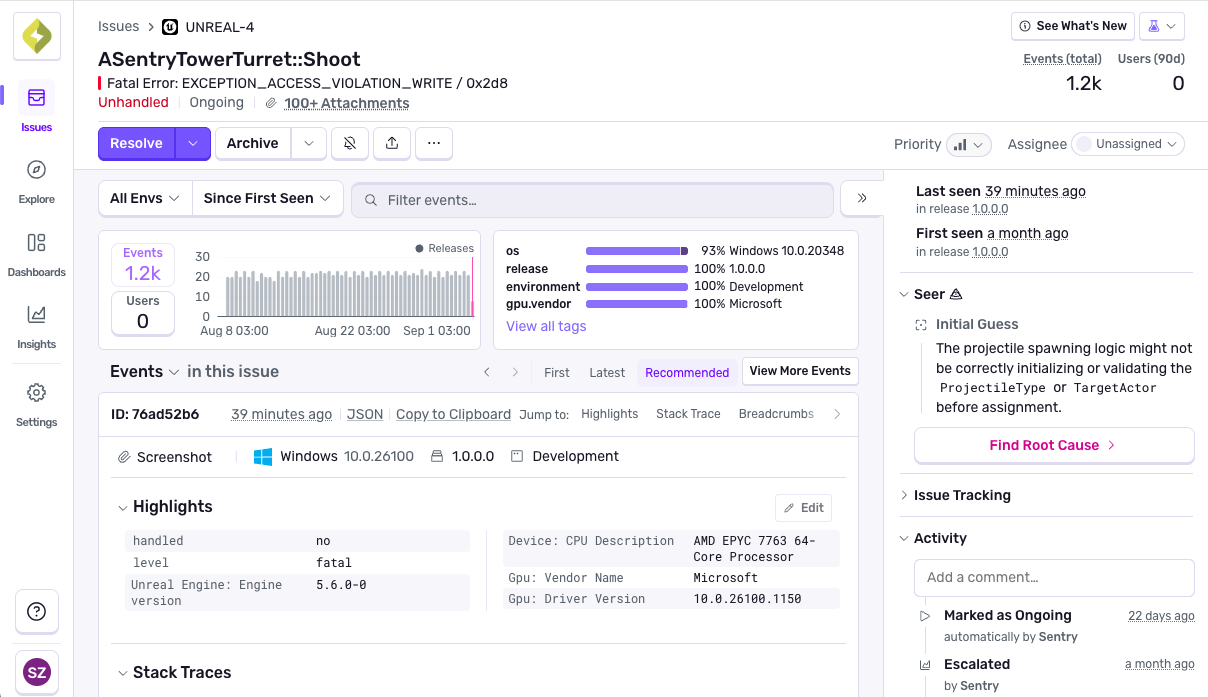Viewport: 1208px width, 697px height.
Task: Click the share issue upload icon
Action: click(392, 143)
